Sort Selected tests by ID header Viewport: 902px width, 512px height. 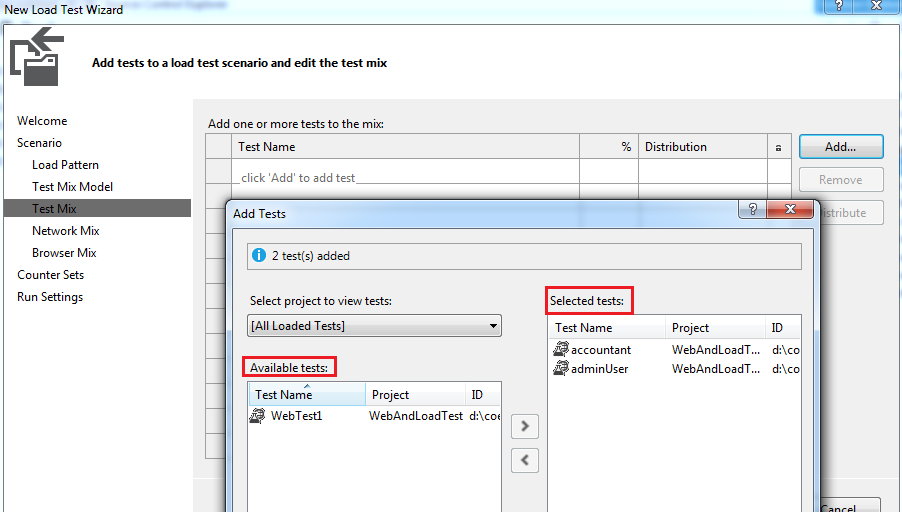tap(782, 328)
